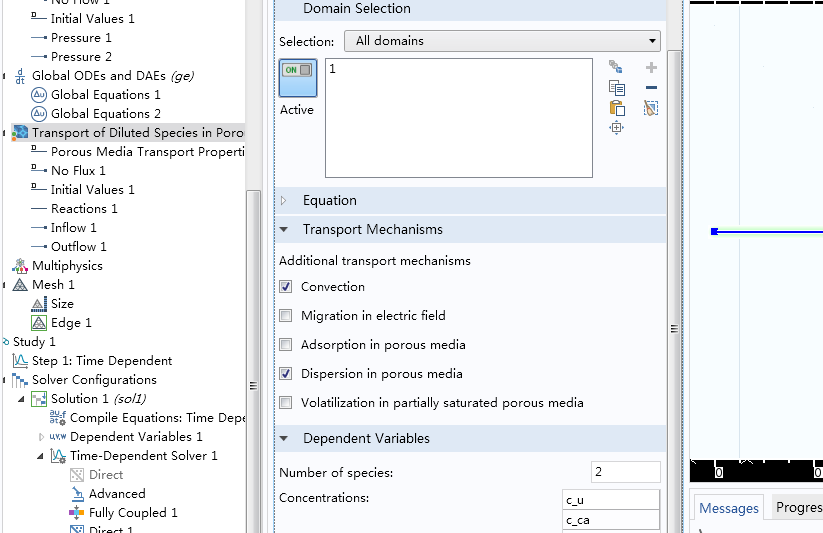823x533 pixels.
Task: Click the Clear Selection broom icon
Action: tap(651, 107)
